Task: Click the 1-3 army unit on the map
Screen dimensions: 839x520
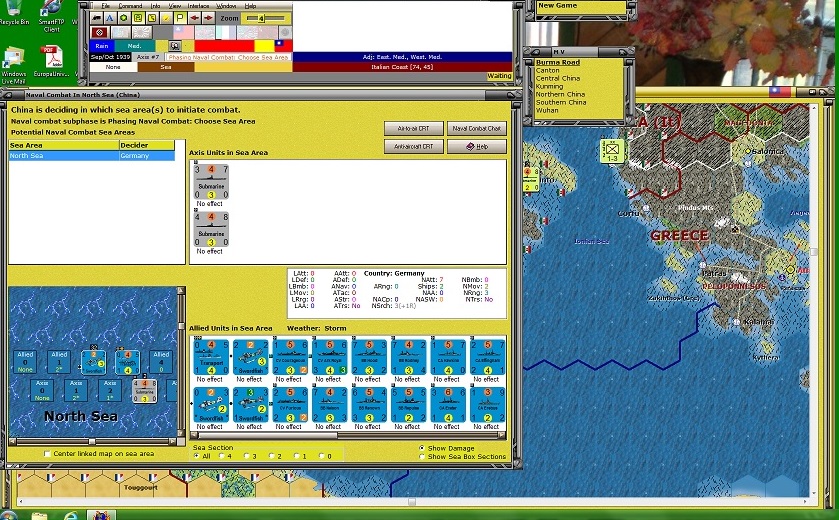Action: [612, 151]
